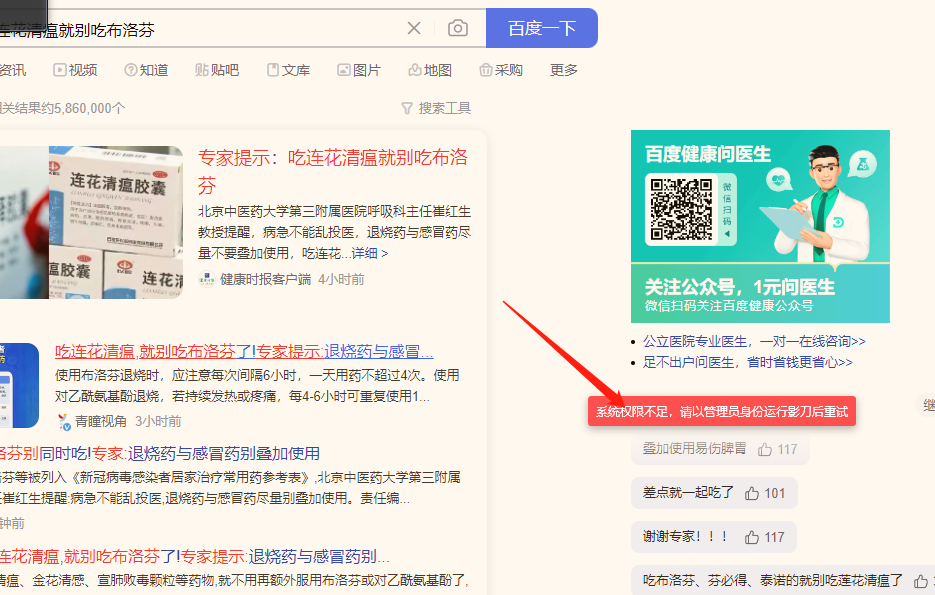Click the 百度一下 search button

(541, 28)
